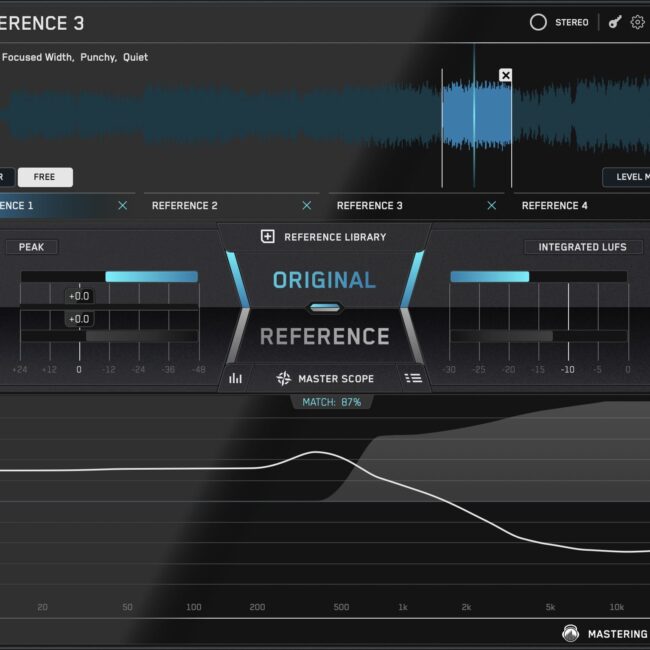The height and width of the screenshot is (650, 650).
Task: Switch to the Reference 2 tab
Action: 185,205
